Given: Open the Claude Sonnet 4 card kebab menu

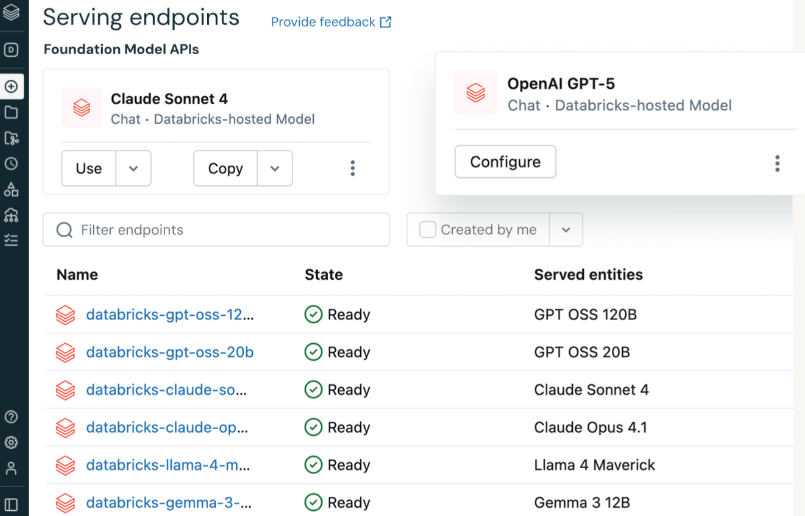Looking at the screenshot, I should [353, 168].
